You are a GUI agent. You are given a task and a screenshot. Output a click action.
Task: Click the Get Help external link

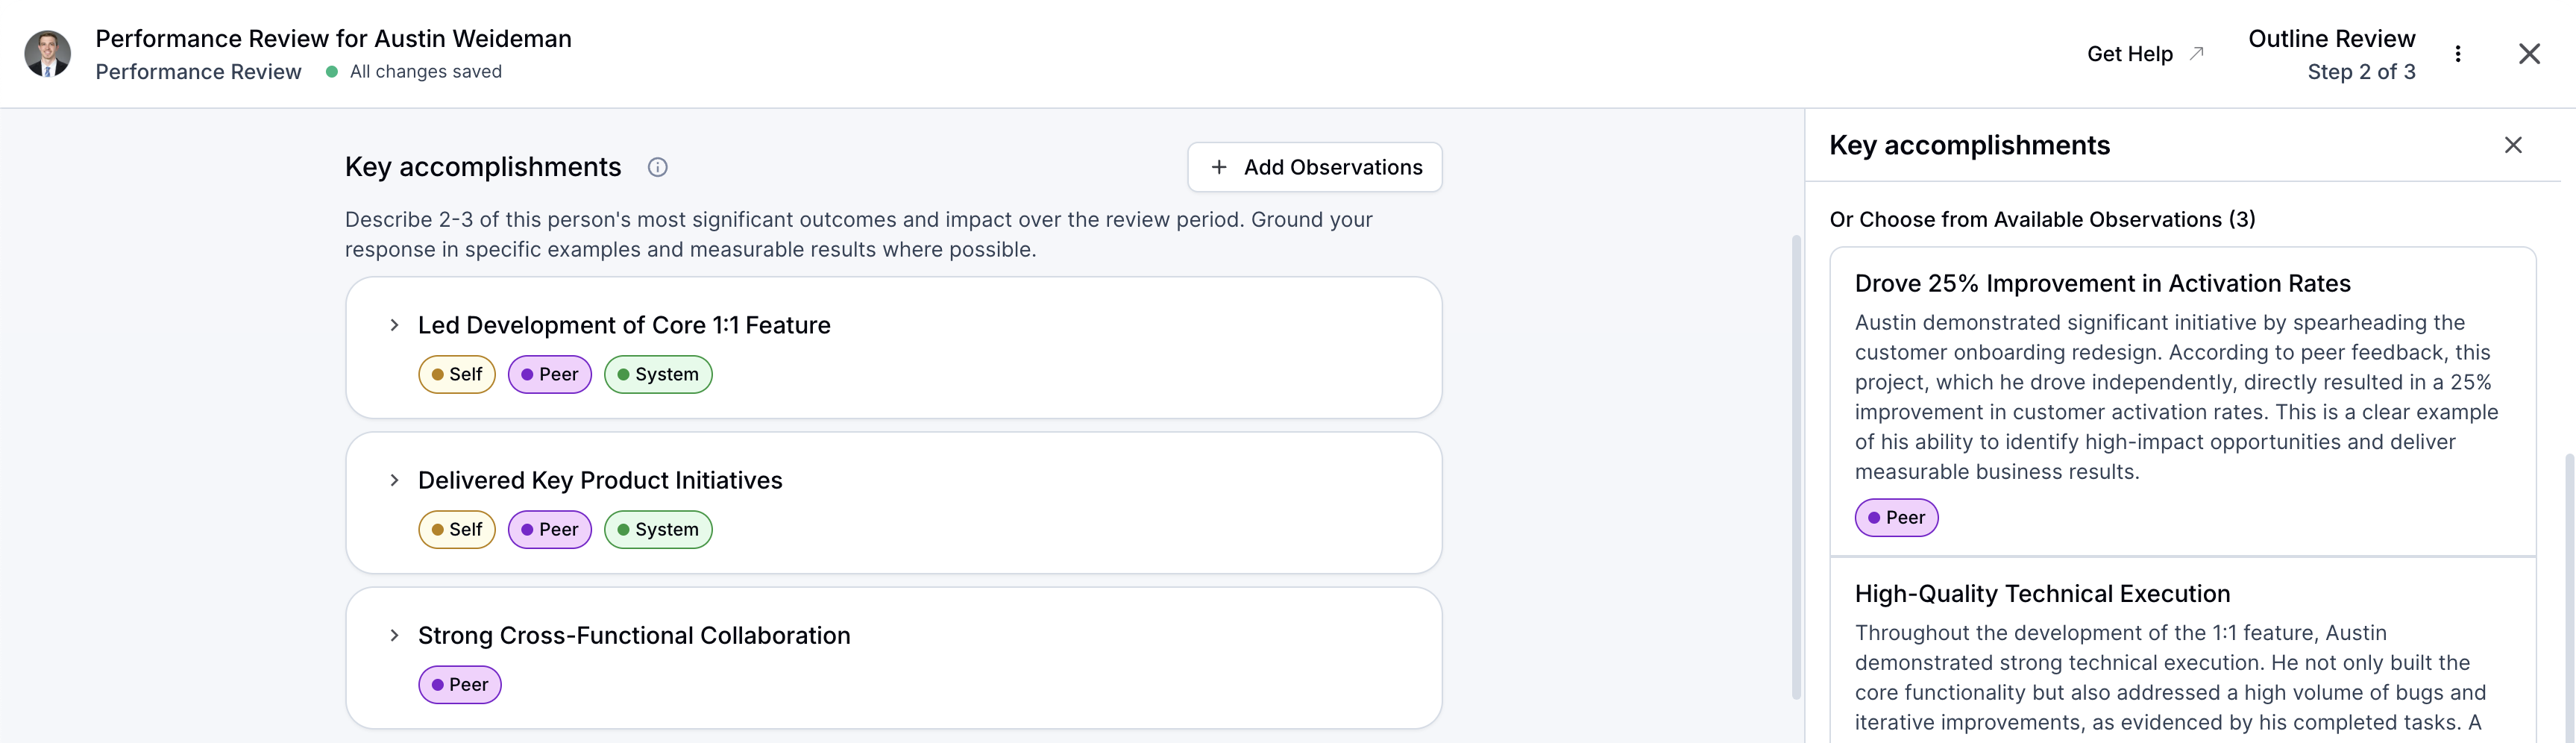(x=2143, y=54)
